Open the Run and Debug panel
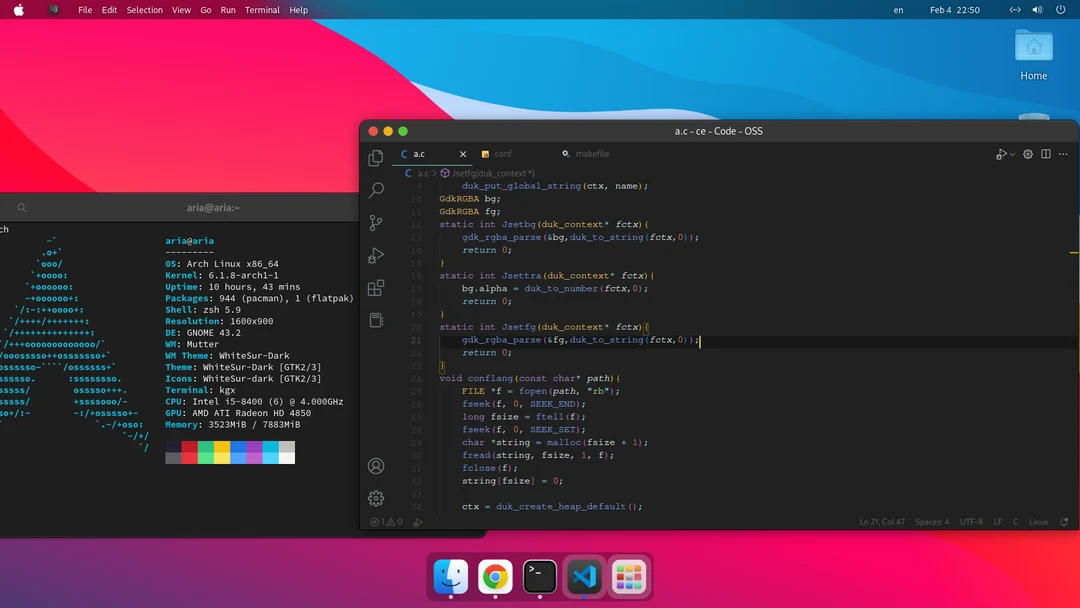Screen dimensions: 1080x608 click(x=376, y=256)
